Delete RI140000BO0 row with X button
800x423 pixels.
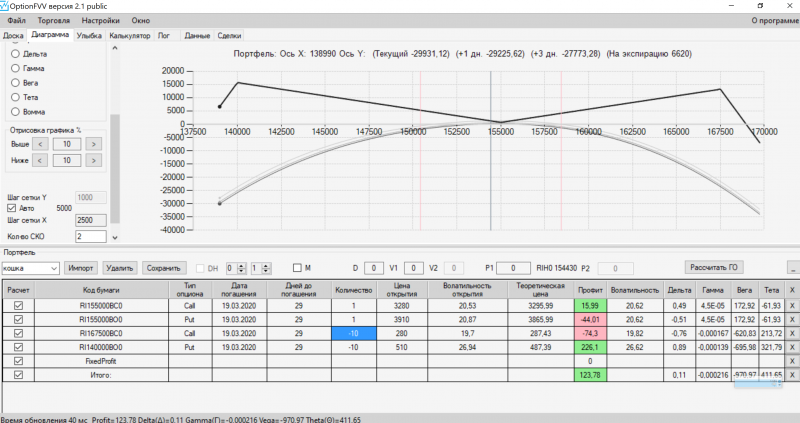tap(792, 347)
